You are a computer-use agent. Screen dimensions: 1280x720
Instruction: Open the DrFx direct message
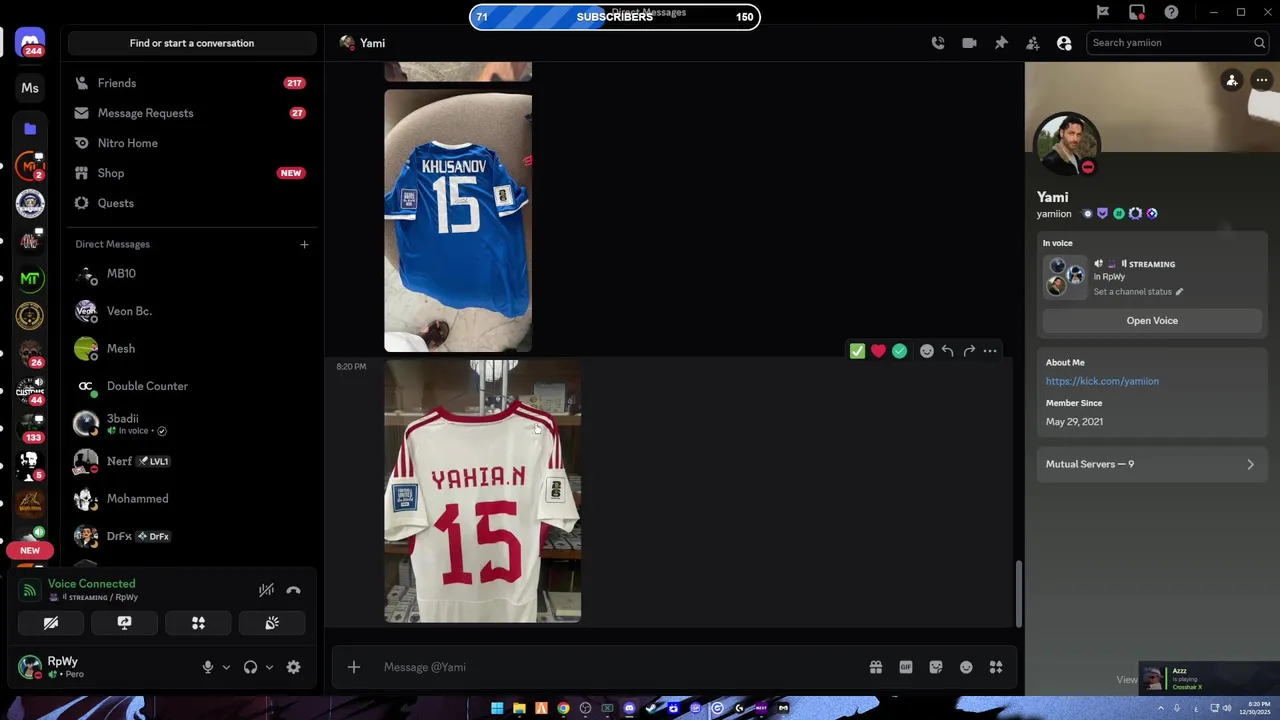pos(190,536)
